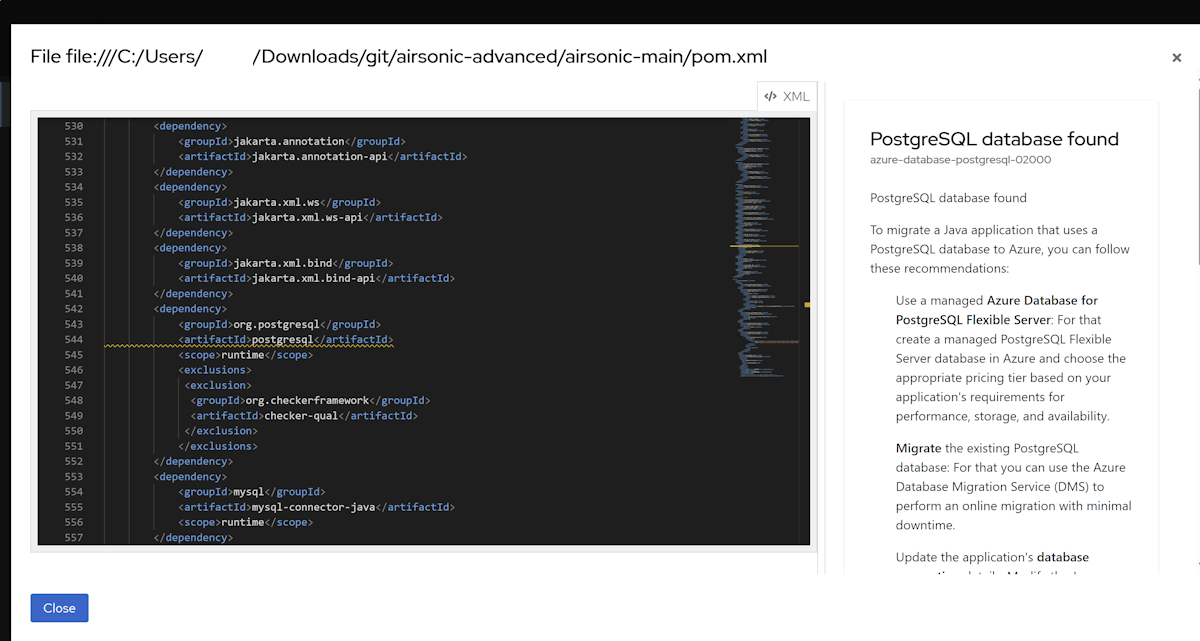The width and height of the screenshot is (1200, 641).
Task: Click the bold Migrate recommendation text
Action: point(919,448)
